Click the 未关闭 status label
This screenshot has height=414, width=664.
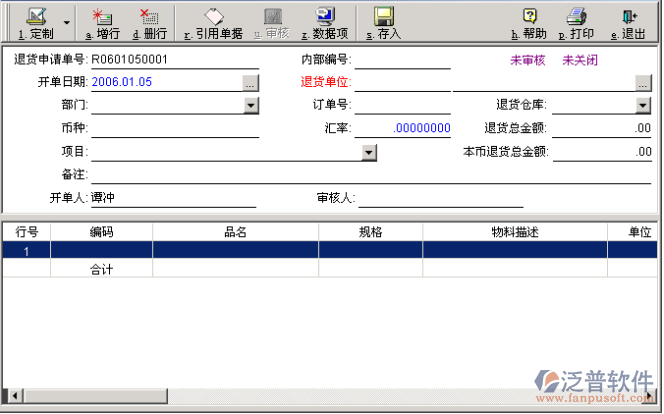(580, 61)
